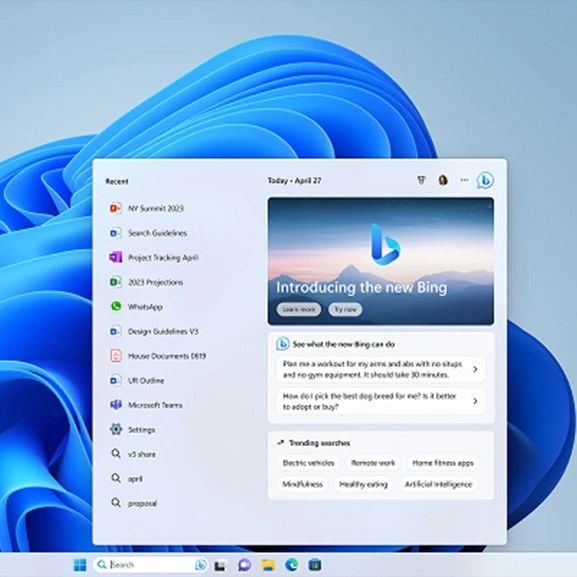
Task: Open the Project Tracking April OneNote icon
Action: click(116, 257)
